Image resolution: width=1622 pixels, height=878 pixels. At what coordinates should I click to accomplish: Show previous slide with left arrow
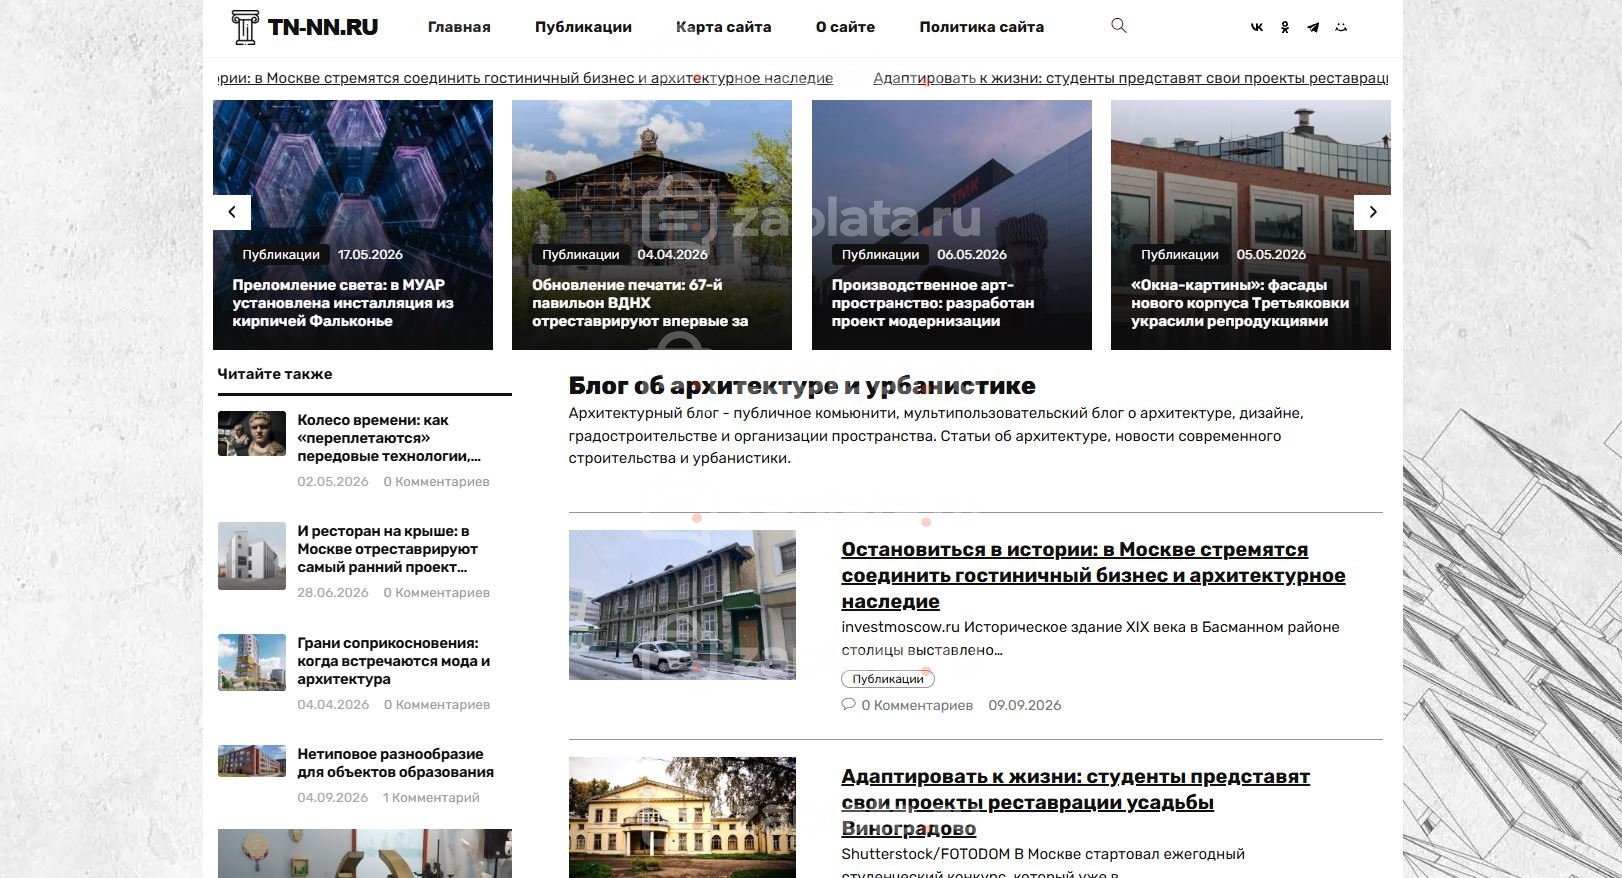[x=232, y=212]
